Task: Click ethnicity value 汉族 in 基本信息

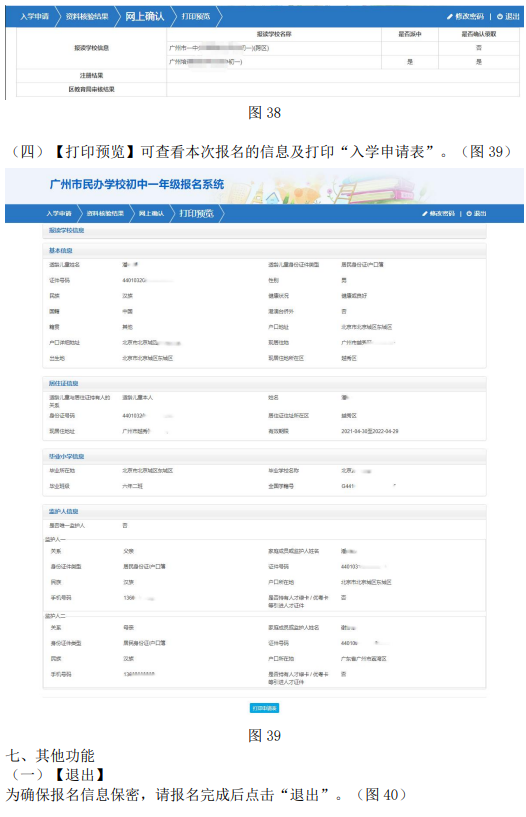Action: (128, 296)
